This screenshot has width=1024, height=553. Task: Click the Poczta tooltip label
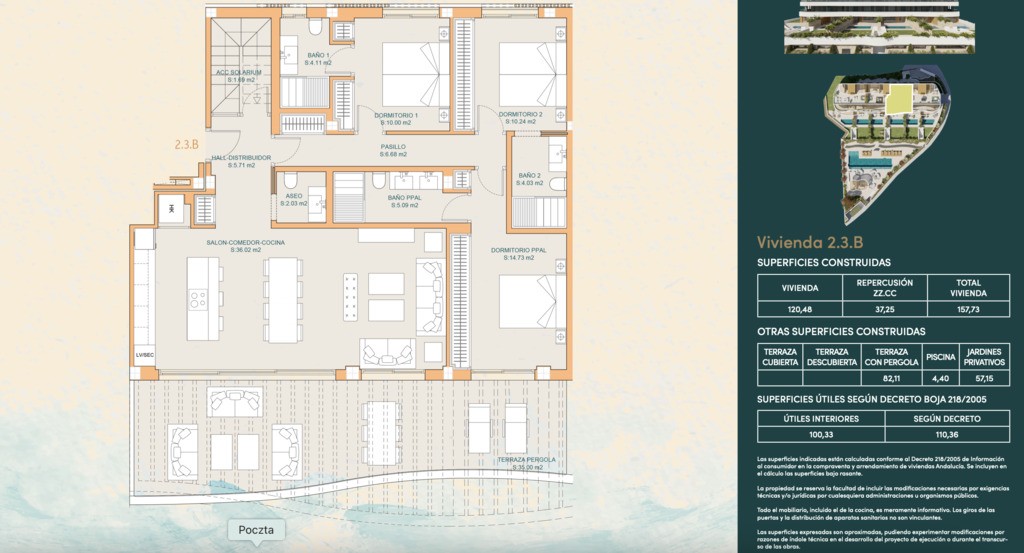point(257,530)
